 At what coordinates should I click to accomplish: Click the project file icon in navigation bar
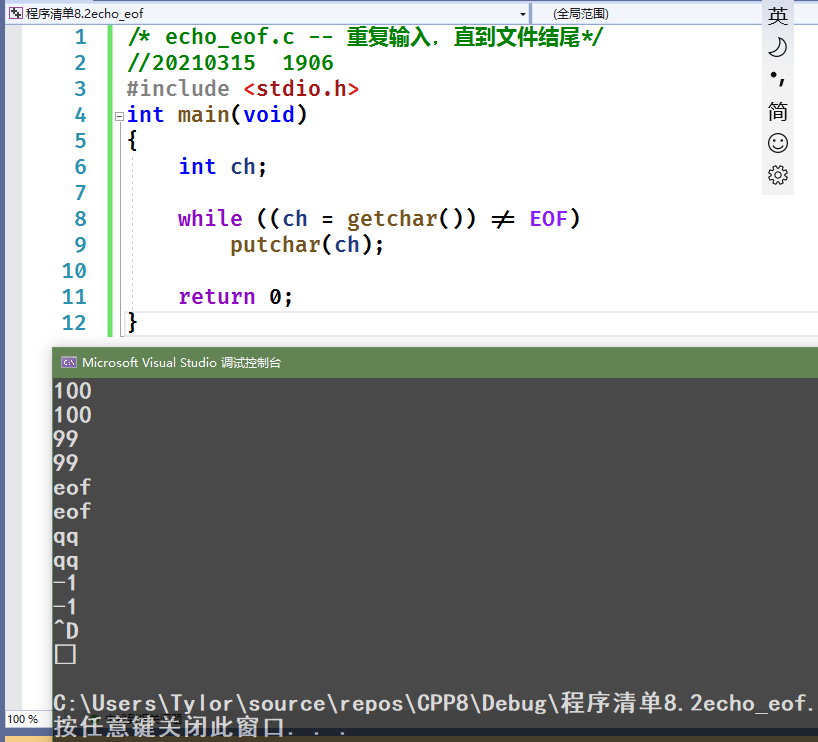click(x=16, y=13)
